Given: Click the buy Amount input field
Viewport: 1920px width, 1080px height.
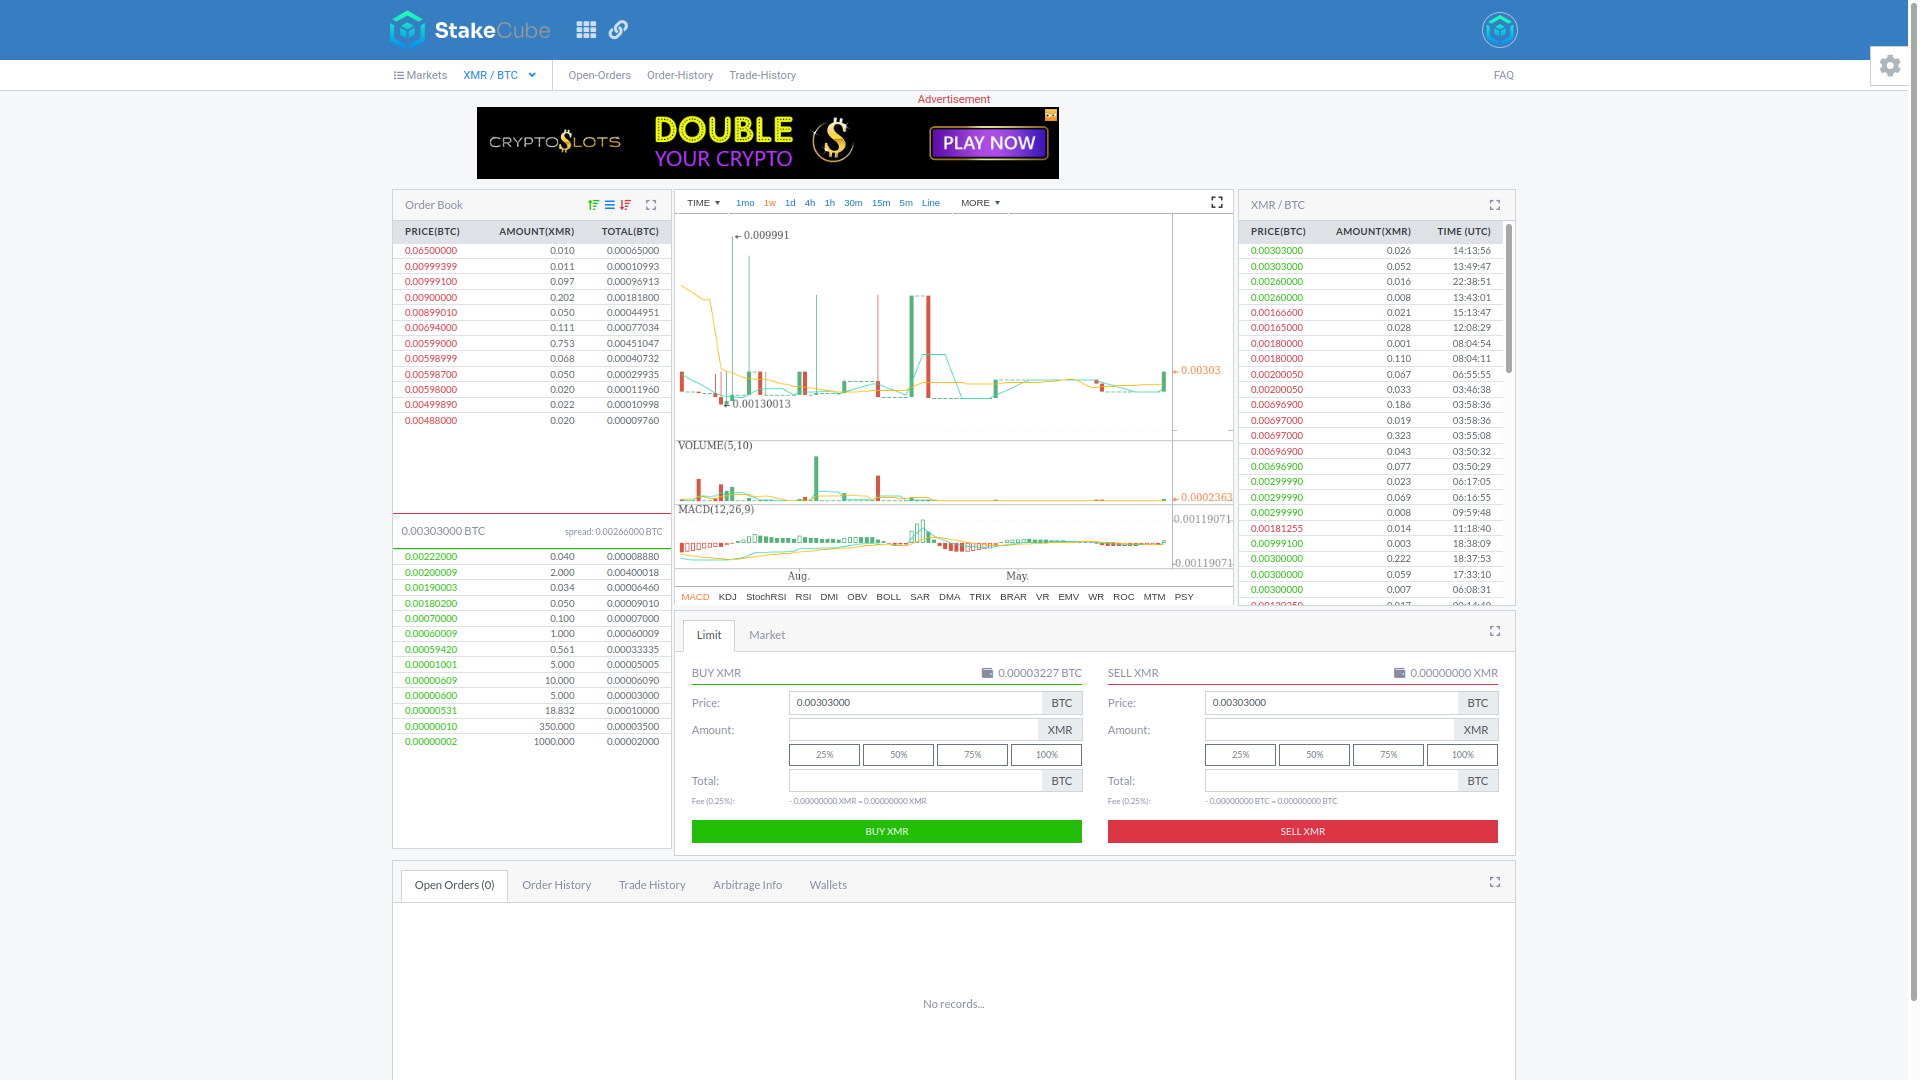Looking at the screenshot, I should 913,730.
